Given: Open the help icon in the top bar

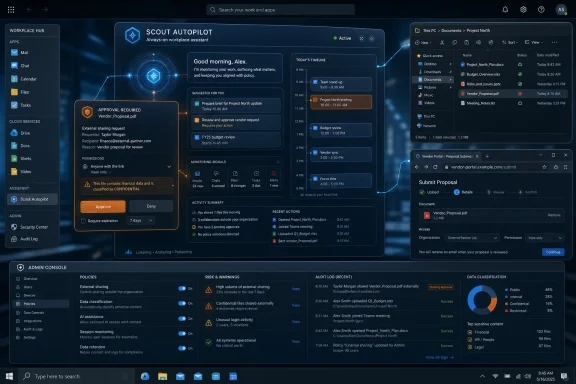Looking at the screenshot, I should (541, 10).
